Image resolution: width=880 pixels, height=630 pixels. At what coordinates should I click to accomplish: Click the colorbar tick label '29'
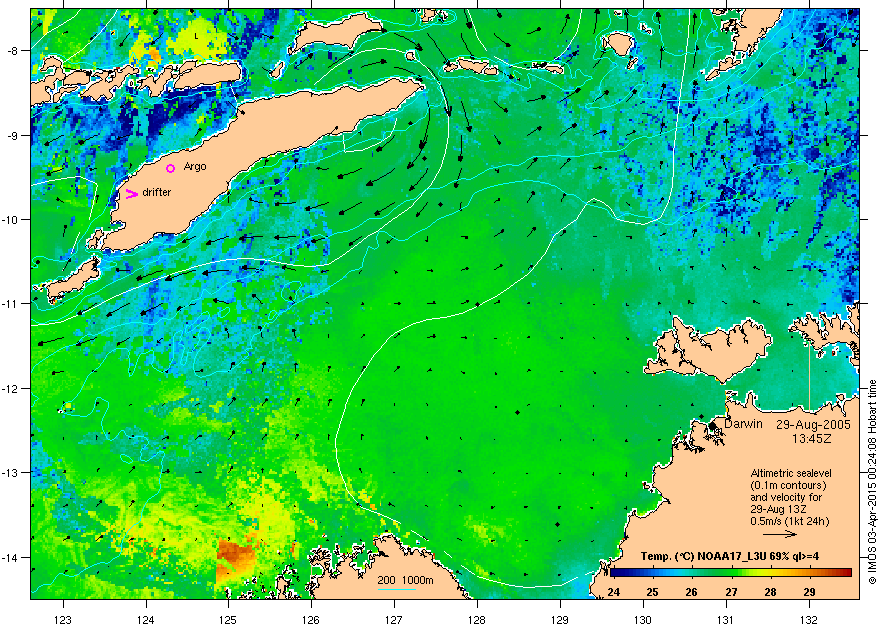click(x=809, y=592)
